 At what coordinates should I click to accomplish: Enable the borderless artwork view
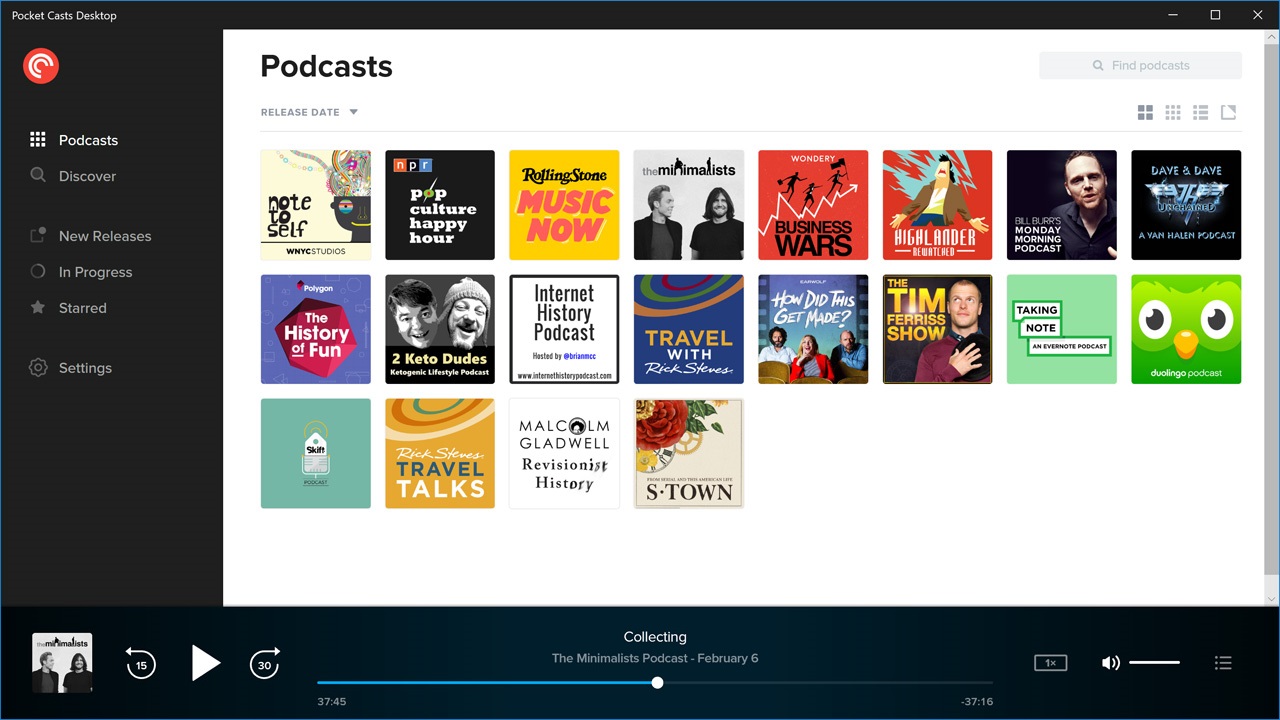coord(1228,111)
